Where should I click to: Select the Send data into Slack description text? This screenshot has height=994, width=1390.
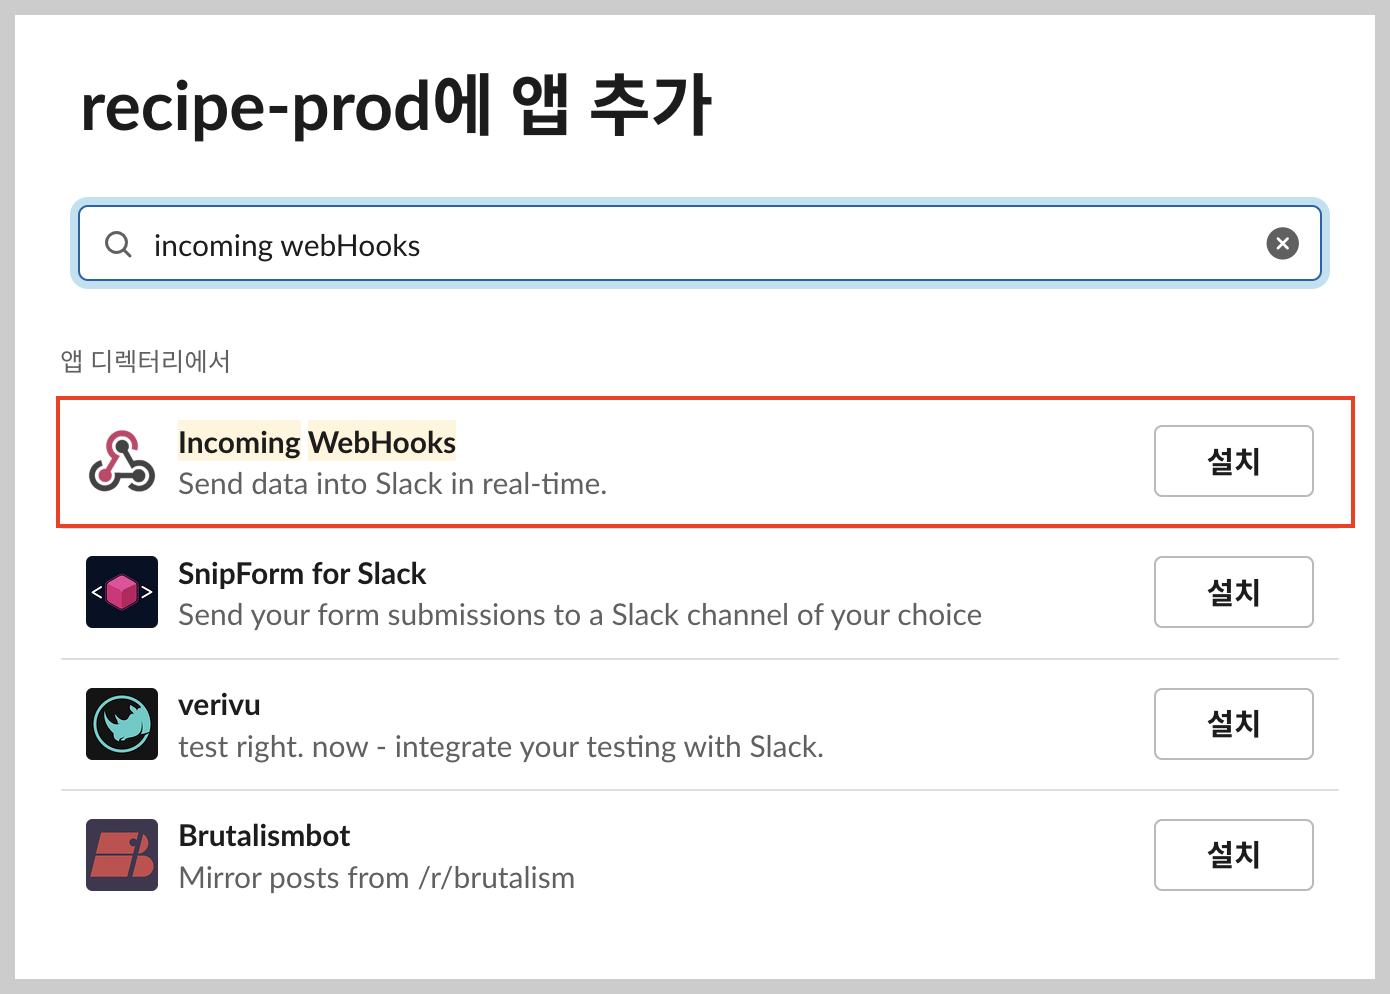(391, 484)
